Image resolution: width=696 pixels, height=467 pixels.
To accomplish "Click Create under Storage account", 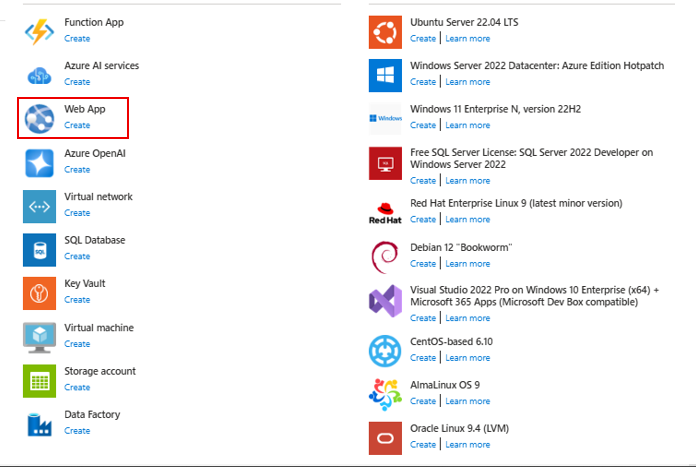I will point(77,388).
